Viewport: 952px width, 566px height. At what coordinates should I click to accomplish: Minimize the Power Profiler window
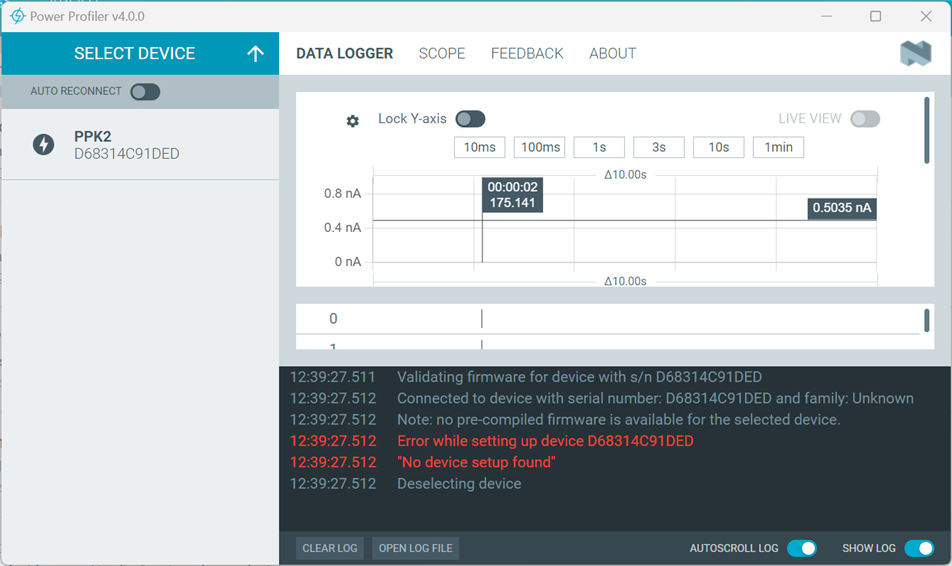point(826,16)
